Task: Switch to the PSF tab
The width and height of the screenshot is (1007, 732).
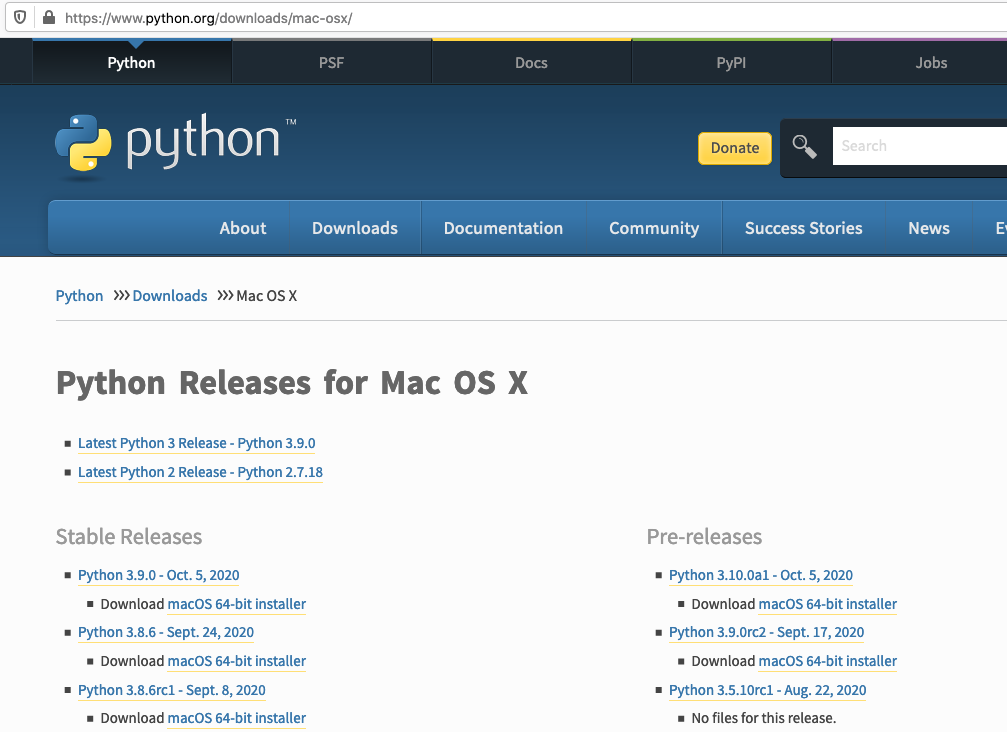Action: 331,62
